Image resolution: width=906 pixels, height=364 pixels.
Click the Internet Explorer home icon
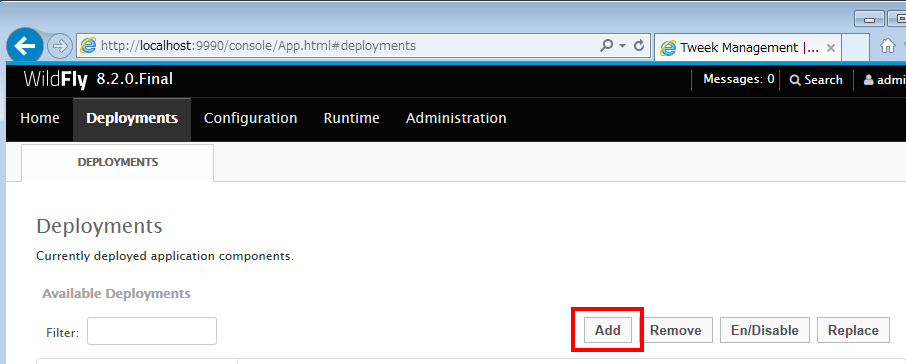888,46
